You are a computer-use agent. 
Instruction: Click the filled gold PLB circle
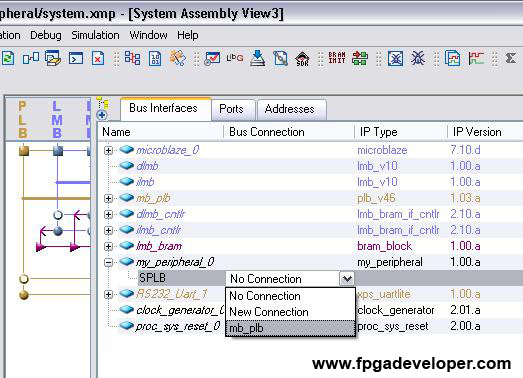click(x=24, y=295)
